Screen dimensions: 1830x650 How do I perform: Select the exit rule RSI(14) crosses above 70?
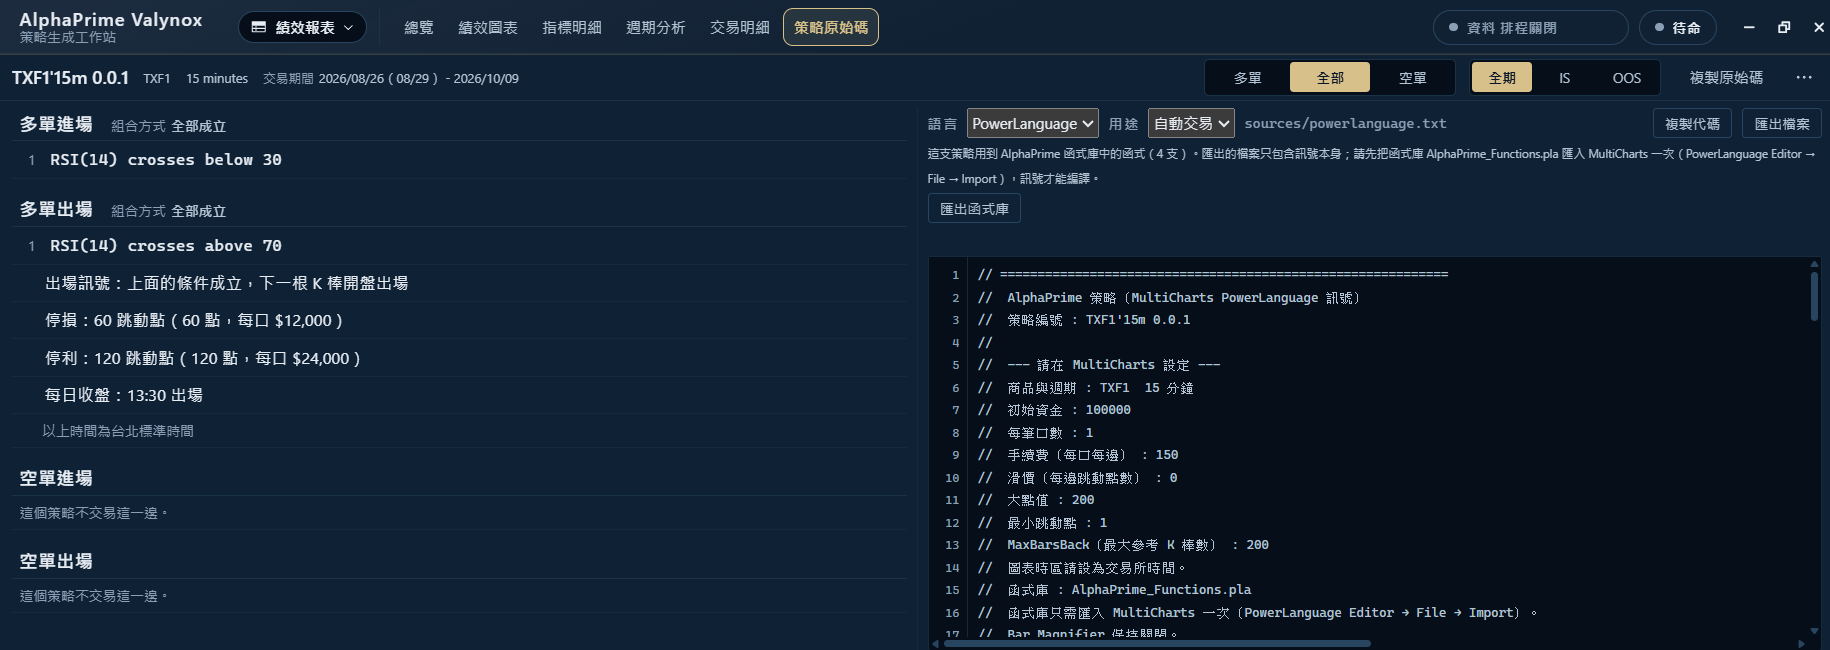pyautogui.click(x=460, y=246)
